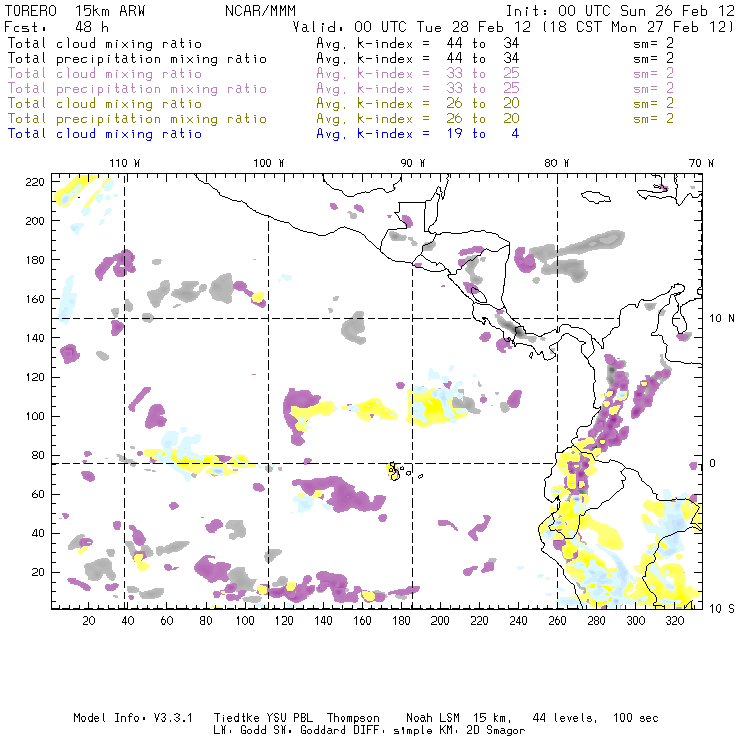Click "60" on the left vertical axis
Viewport: 740px width, 740px height.
click(x=39, y=494)
